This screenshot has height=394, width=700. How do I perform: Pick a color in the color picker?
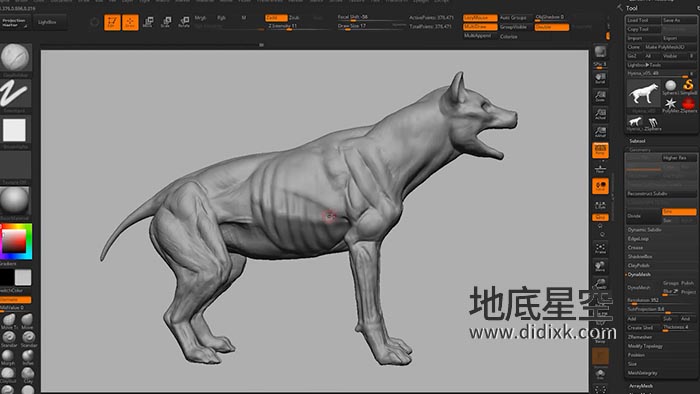point(16,241)
